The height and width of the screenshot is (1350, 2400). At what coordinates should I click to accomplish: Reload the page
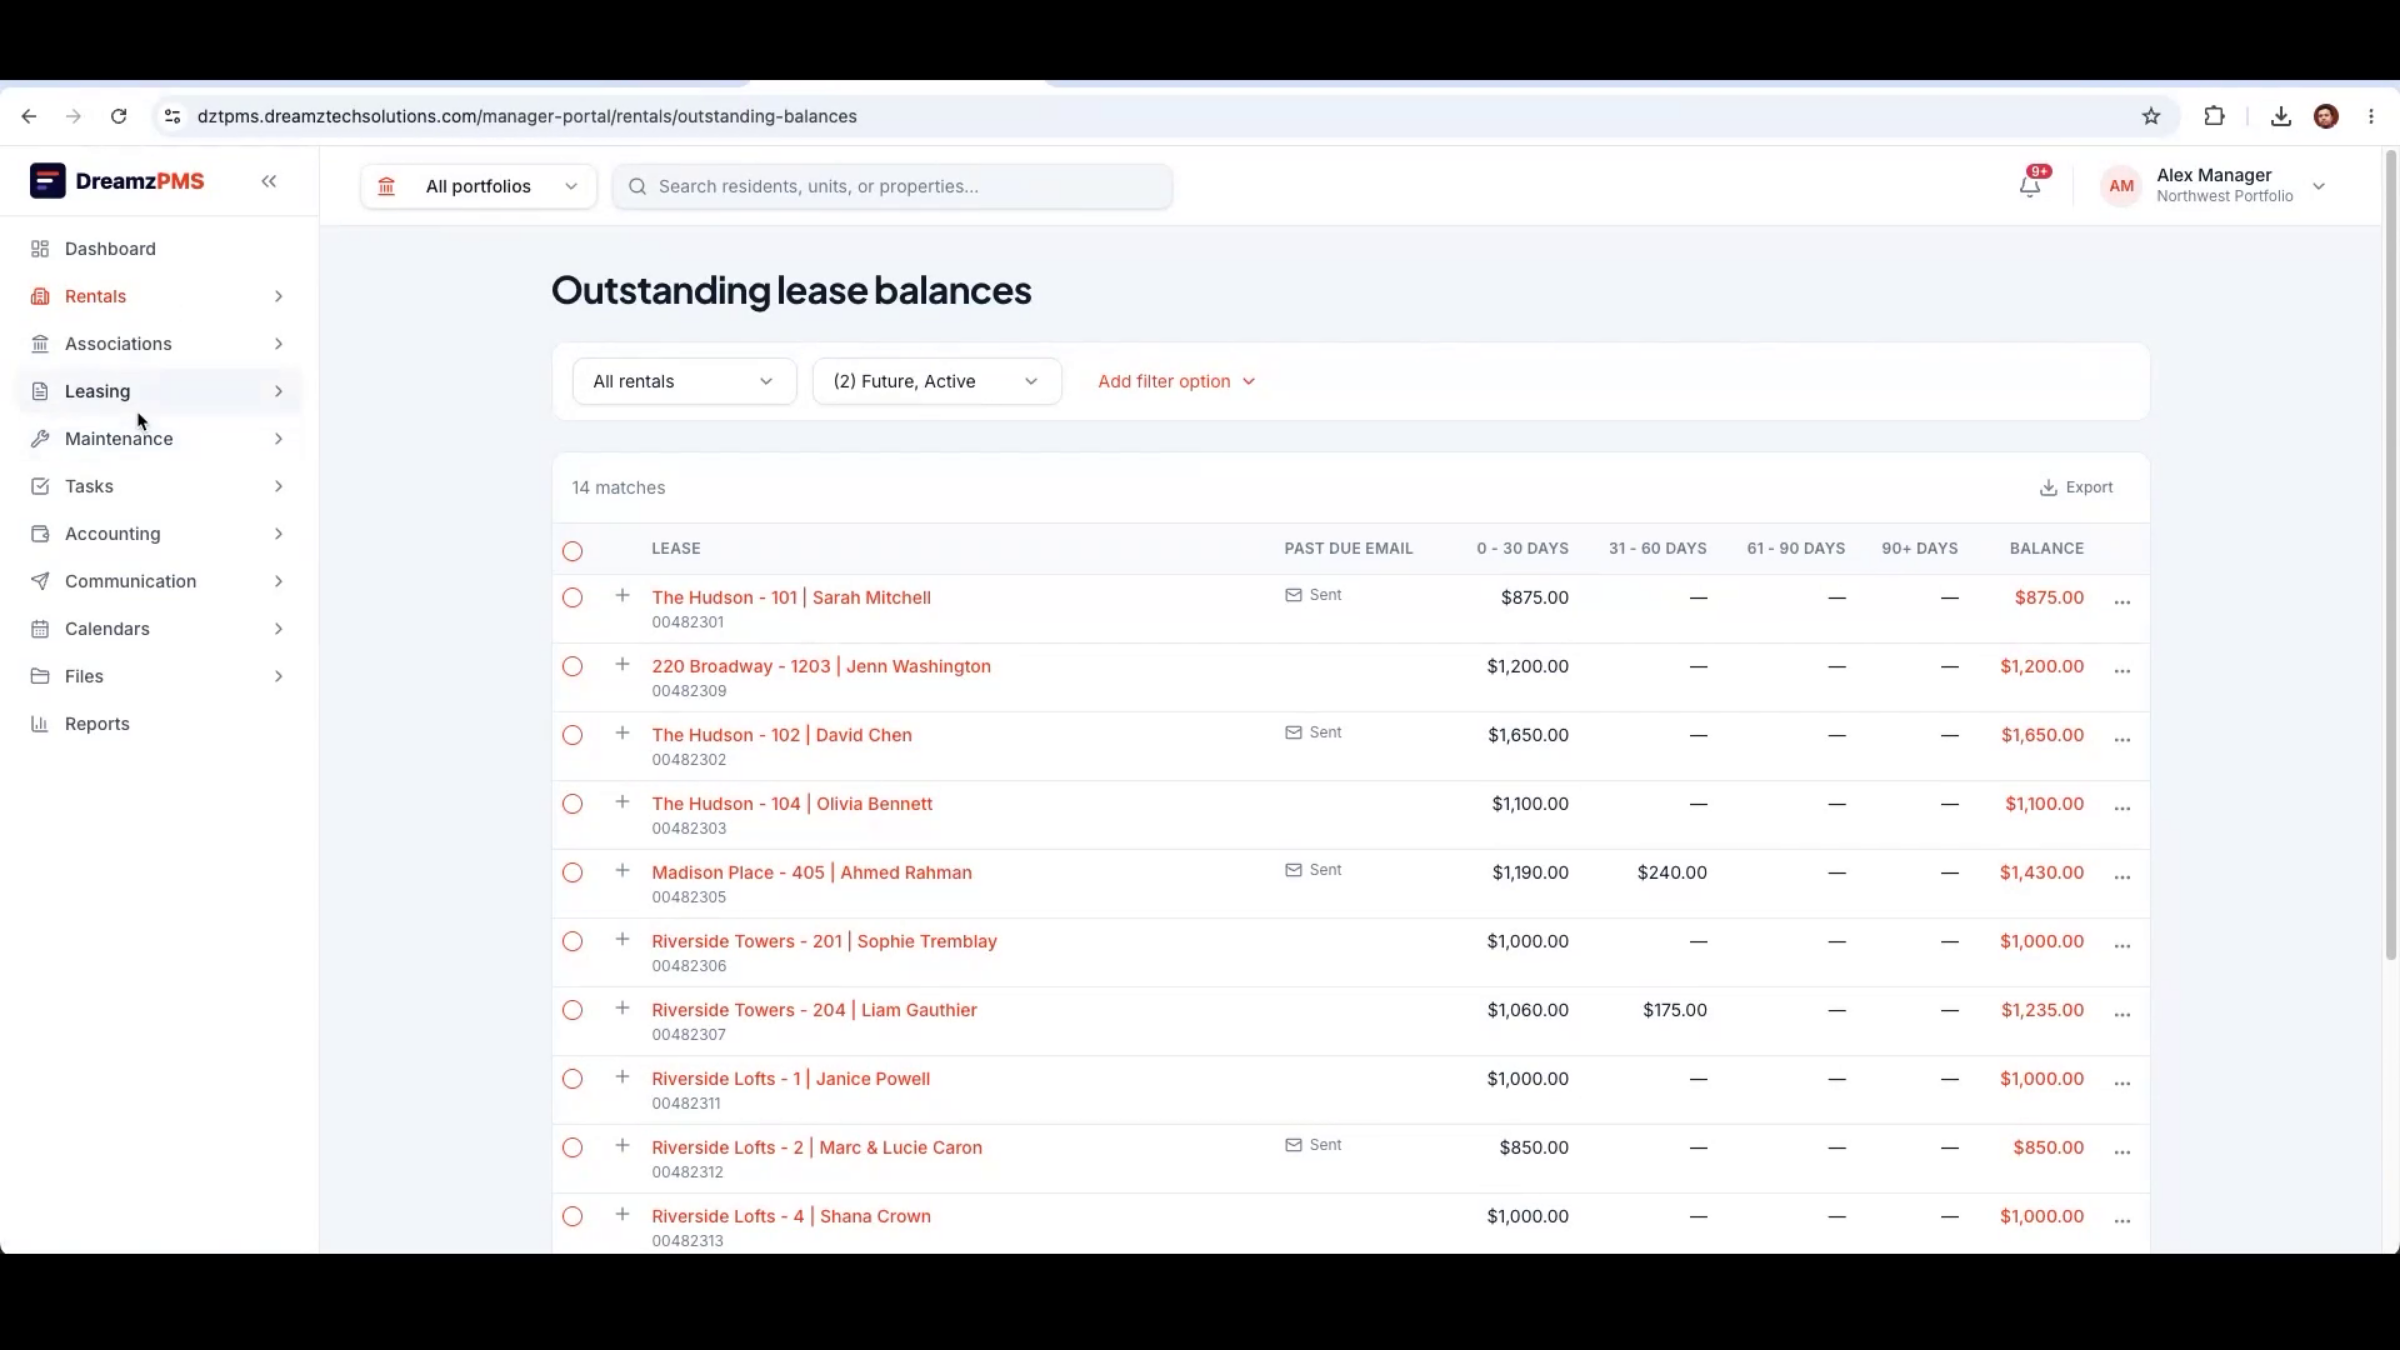click(119, 116)
